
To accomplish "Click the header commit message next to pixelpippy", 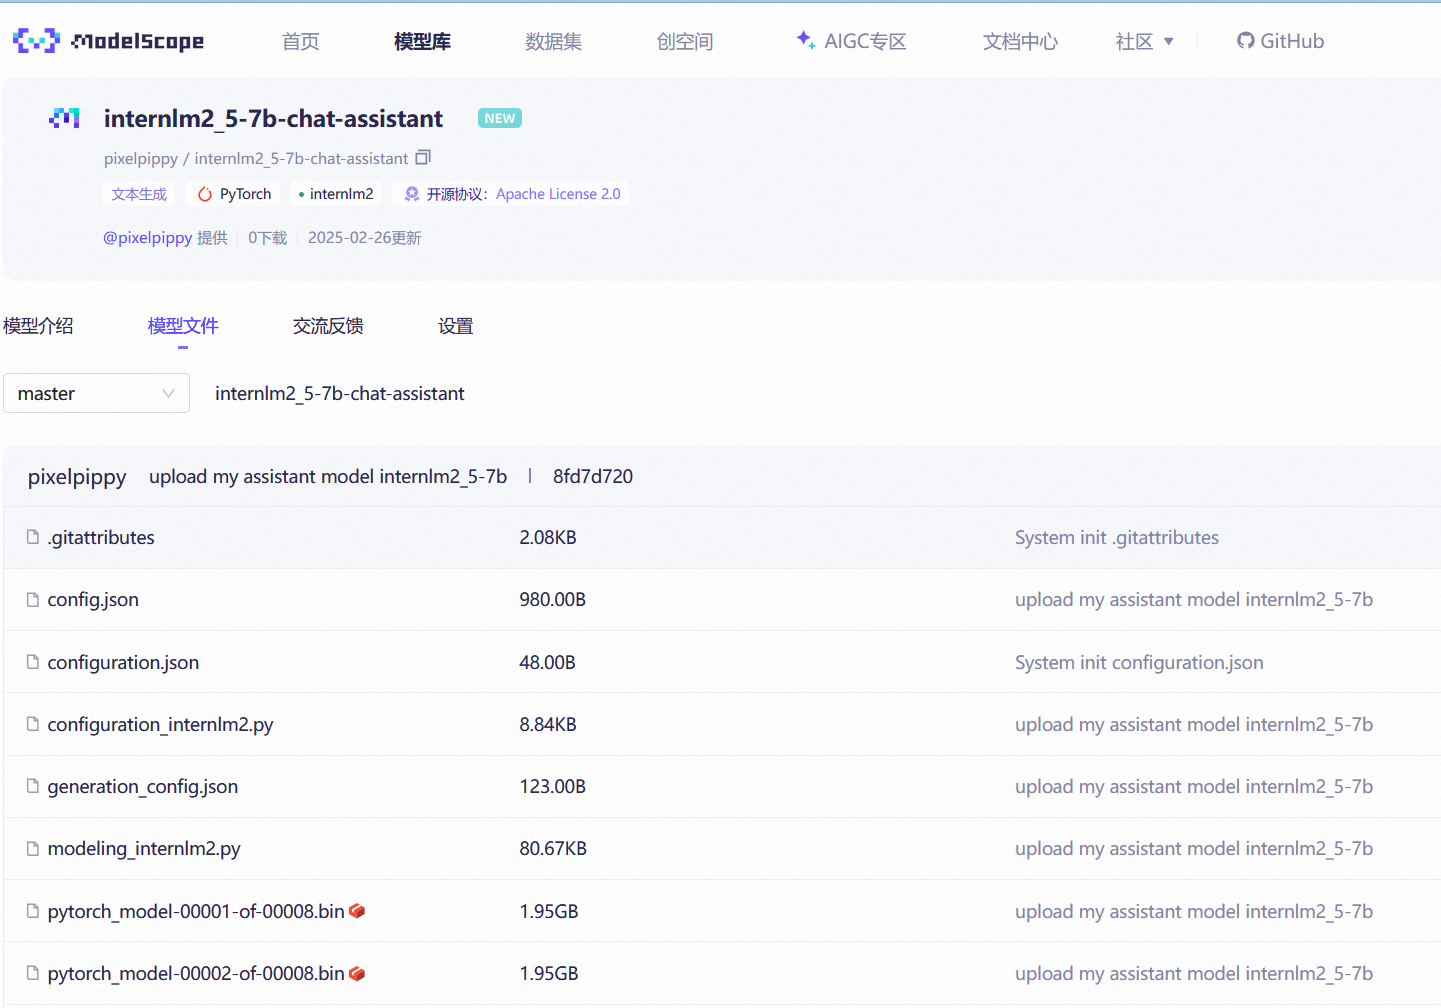I will coord(328,476).
